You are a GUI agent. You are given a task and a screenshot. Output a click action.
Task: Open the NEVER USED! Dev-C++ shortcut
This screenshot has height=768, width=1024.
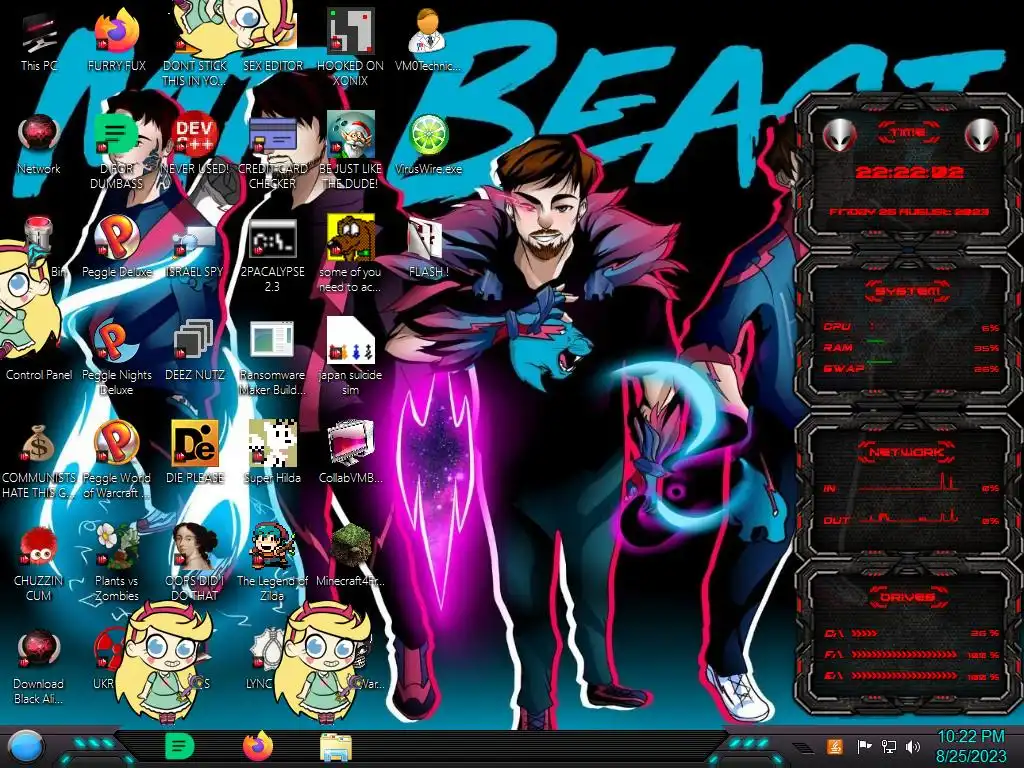pos(195,135)
